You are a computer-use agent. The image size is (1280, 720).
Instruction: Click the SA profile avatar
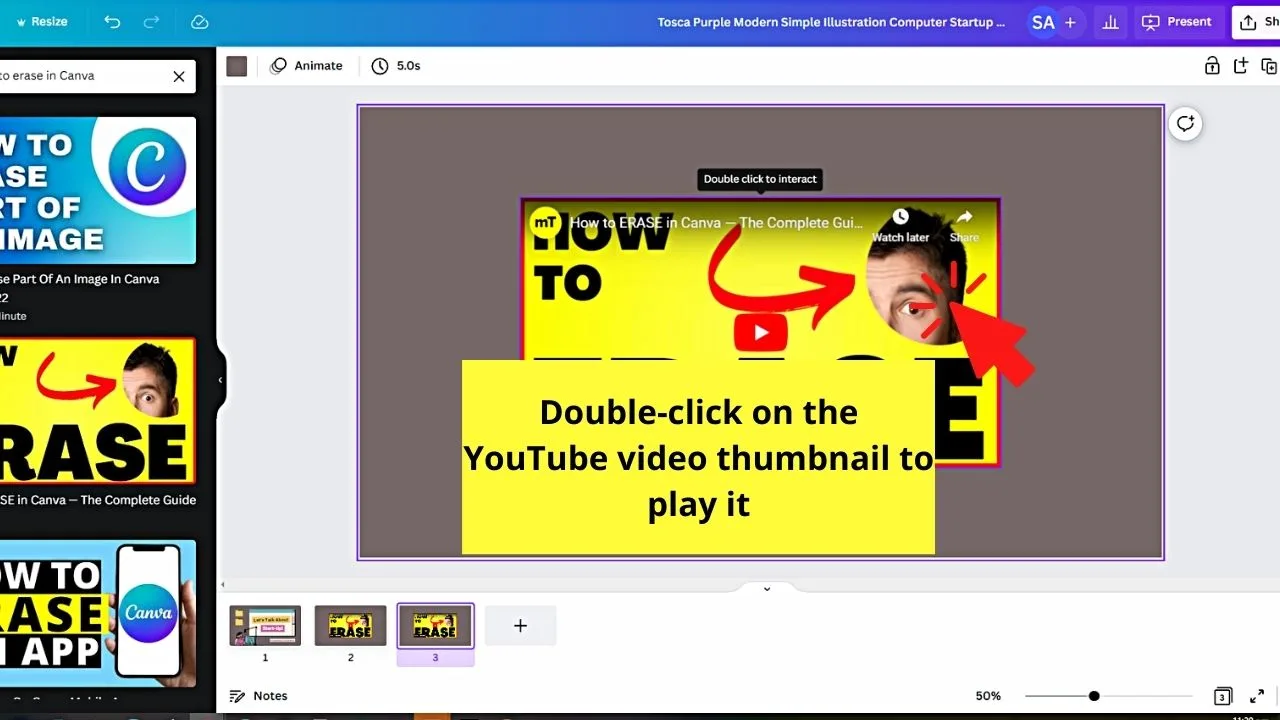click(x=1043, y=22)
